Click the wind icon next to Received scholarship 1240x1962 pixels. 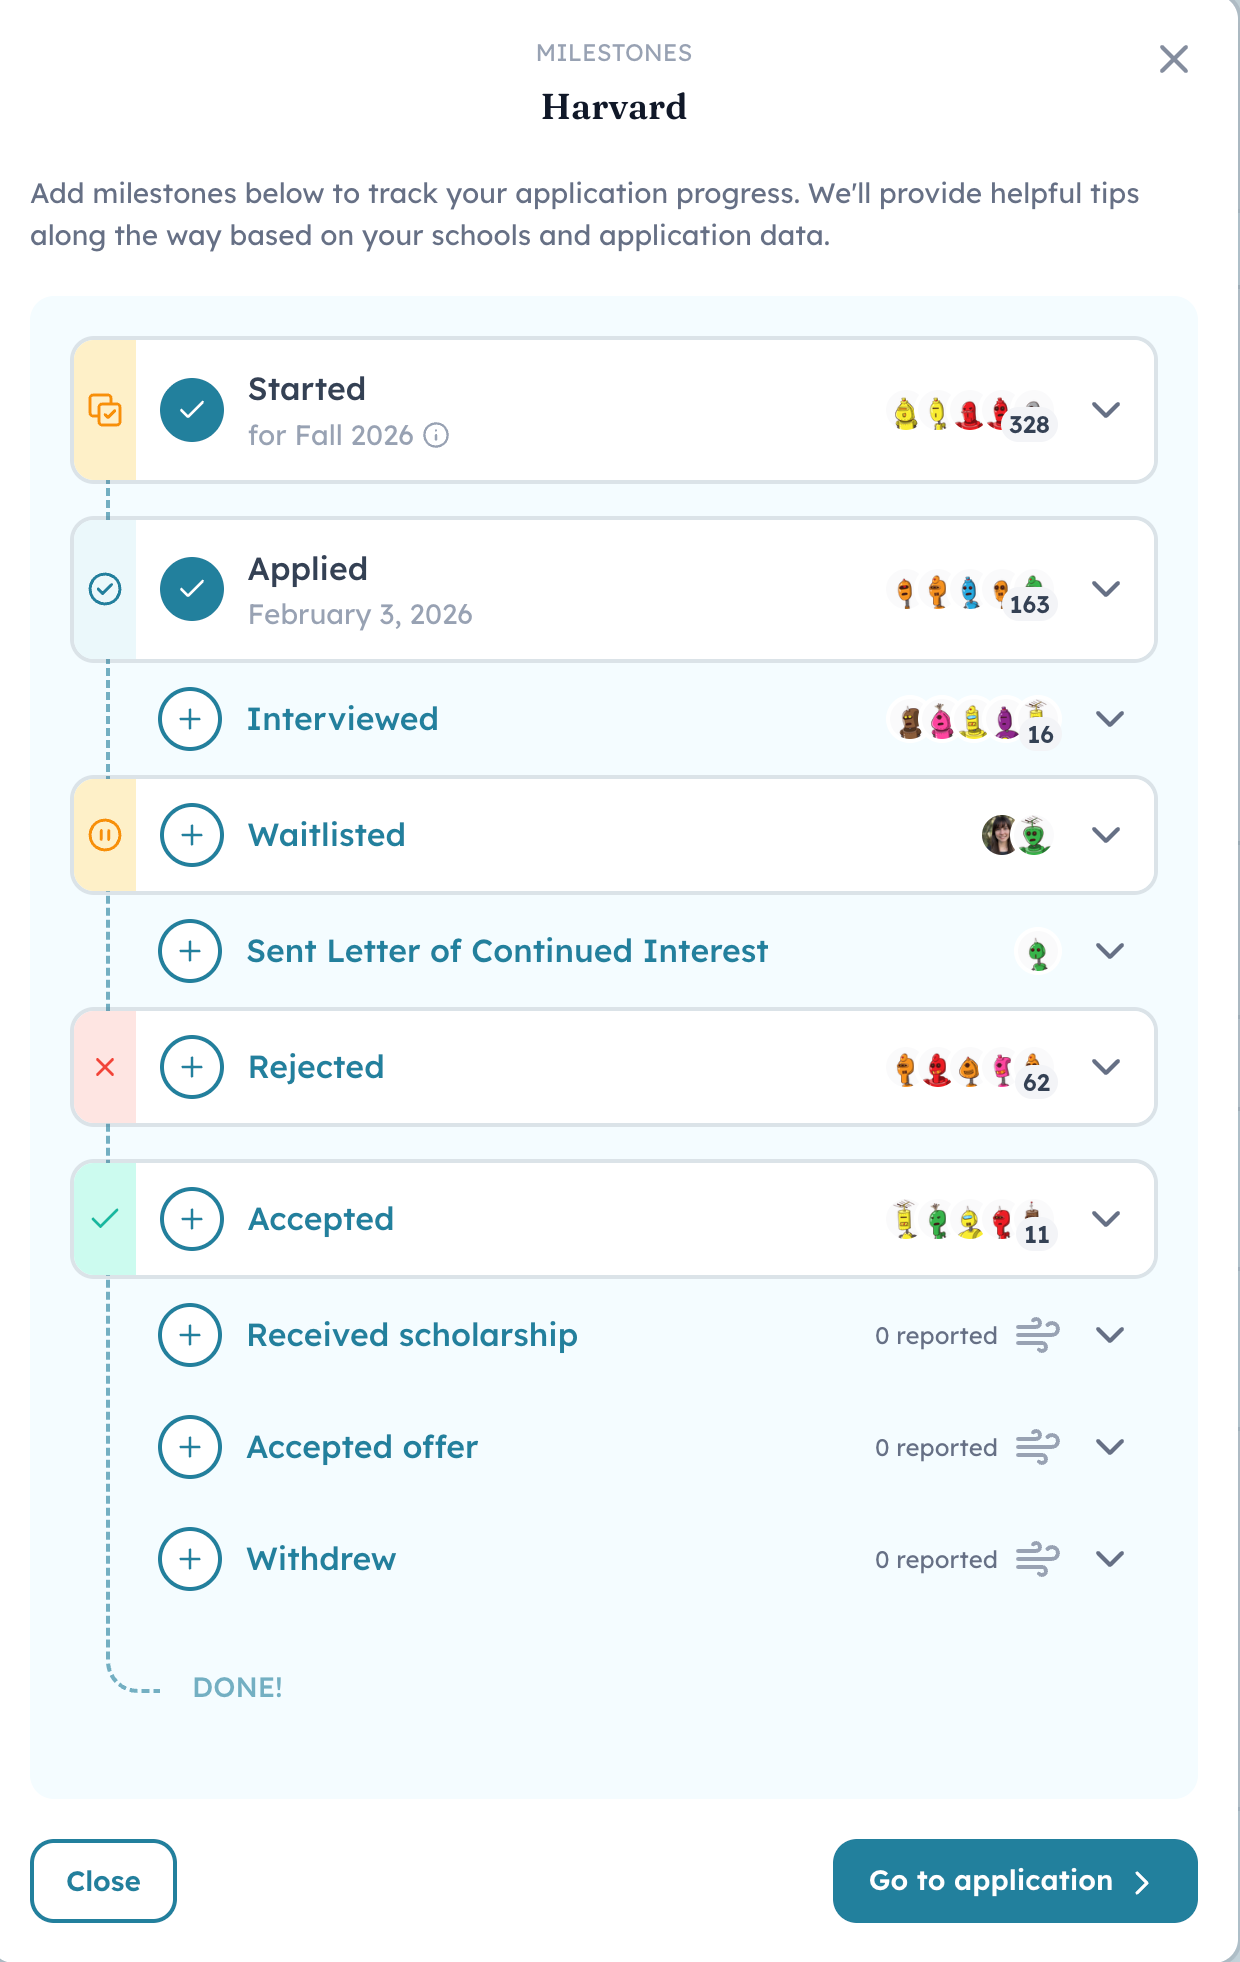tap(1037, 1335)
